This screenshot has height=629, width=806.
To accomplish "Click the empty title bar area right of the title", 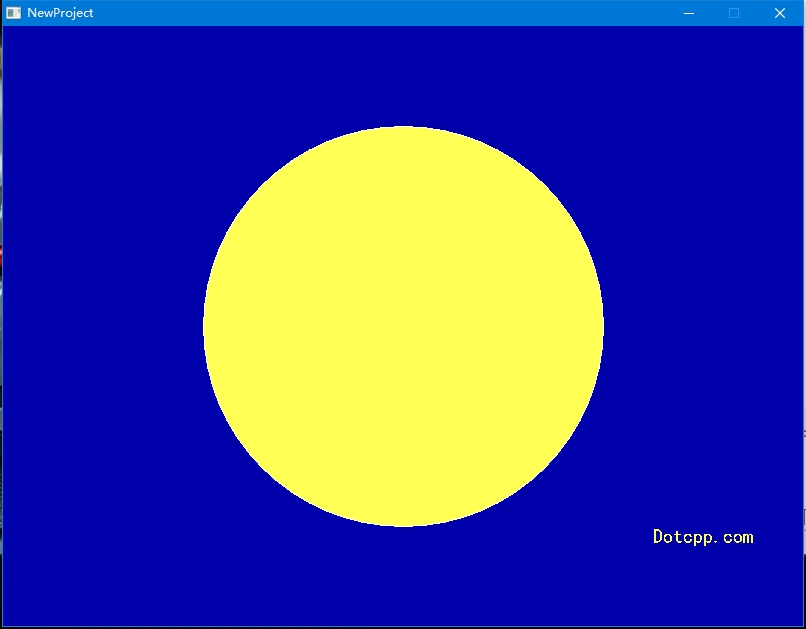I will pos(380,13).
